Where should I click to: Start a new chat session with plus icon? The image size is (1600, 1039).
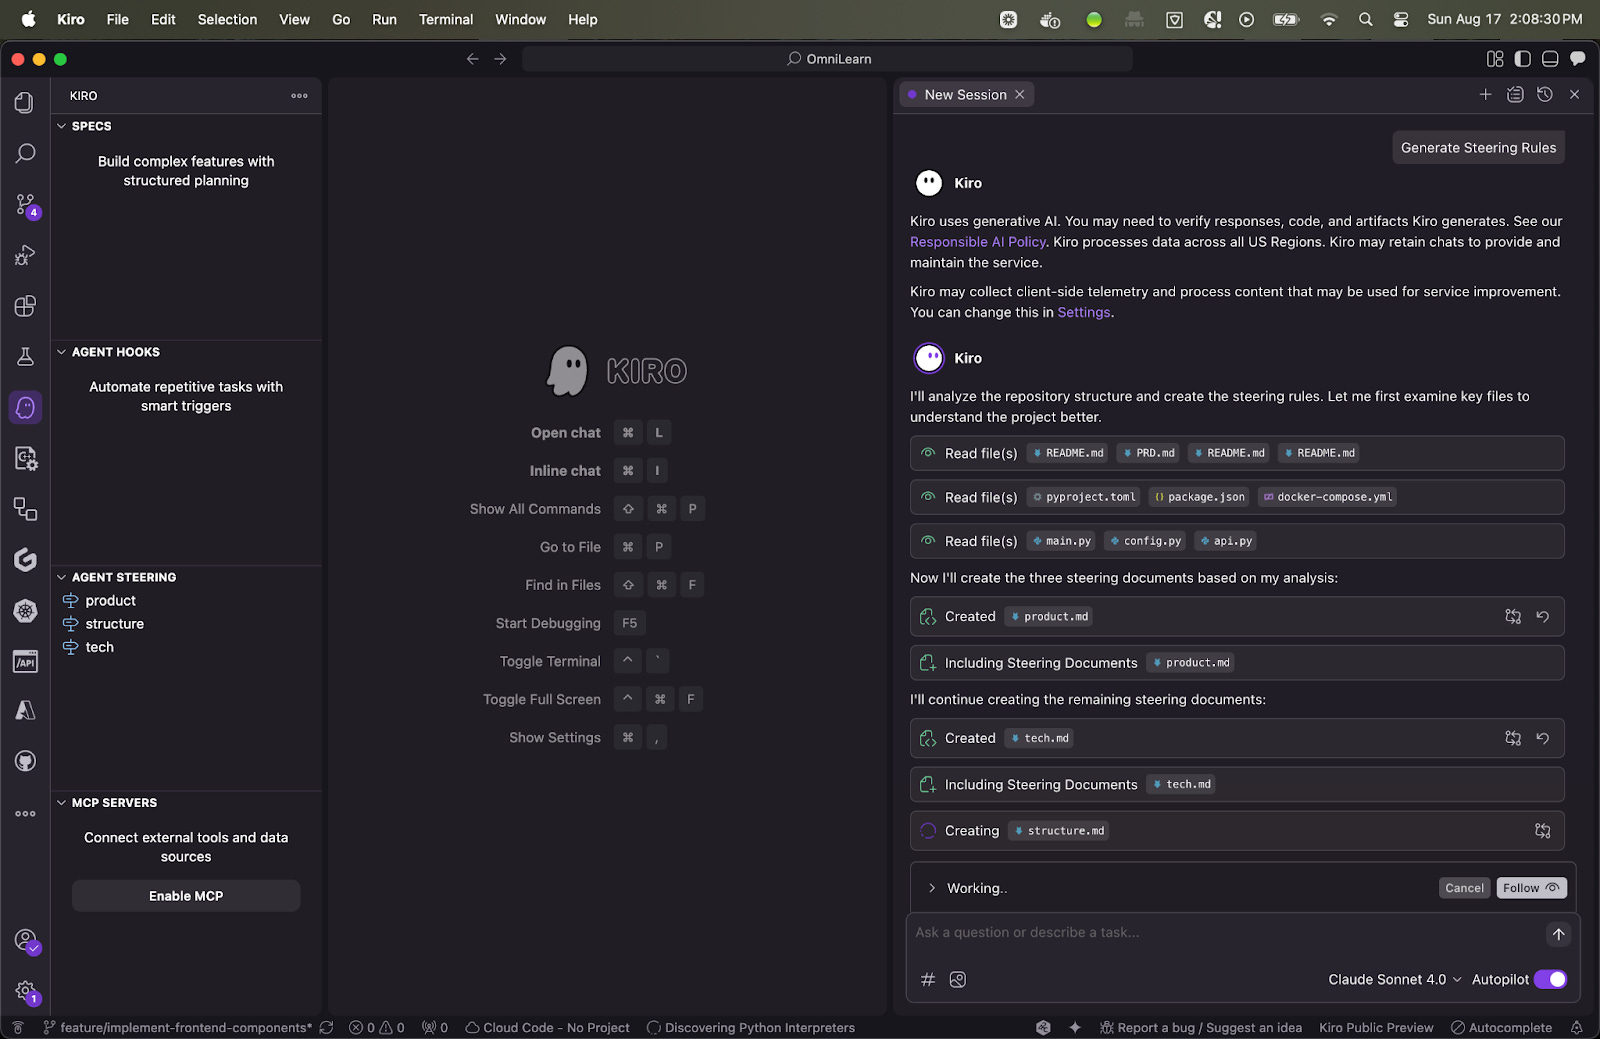pos(1485,94)
